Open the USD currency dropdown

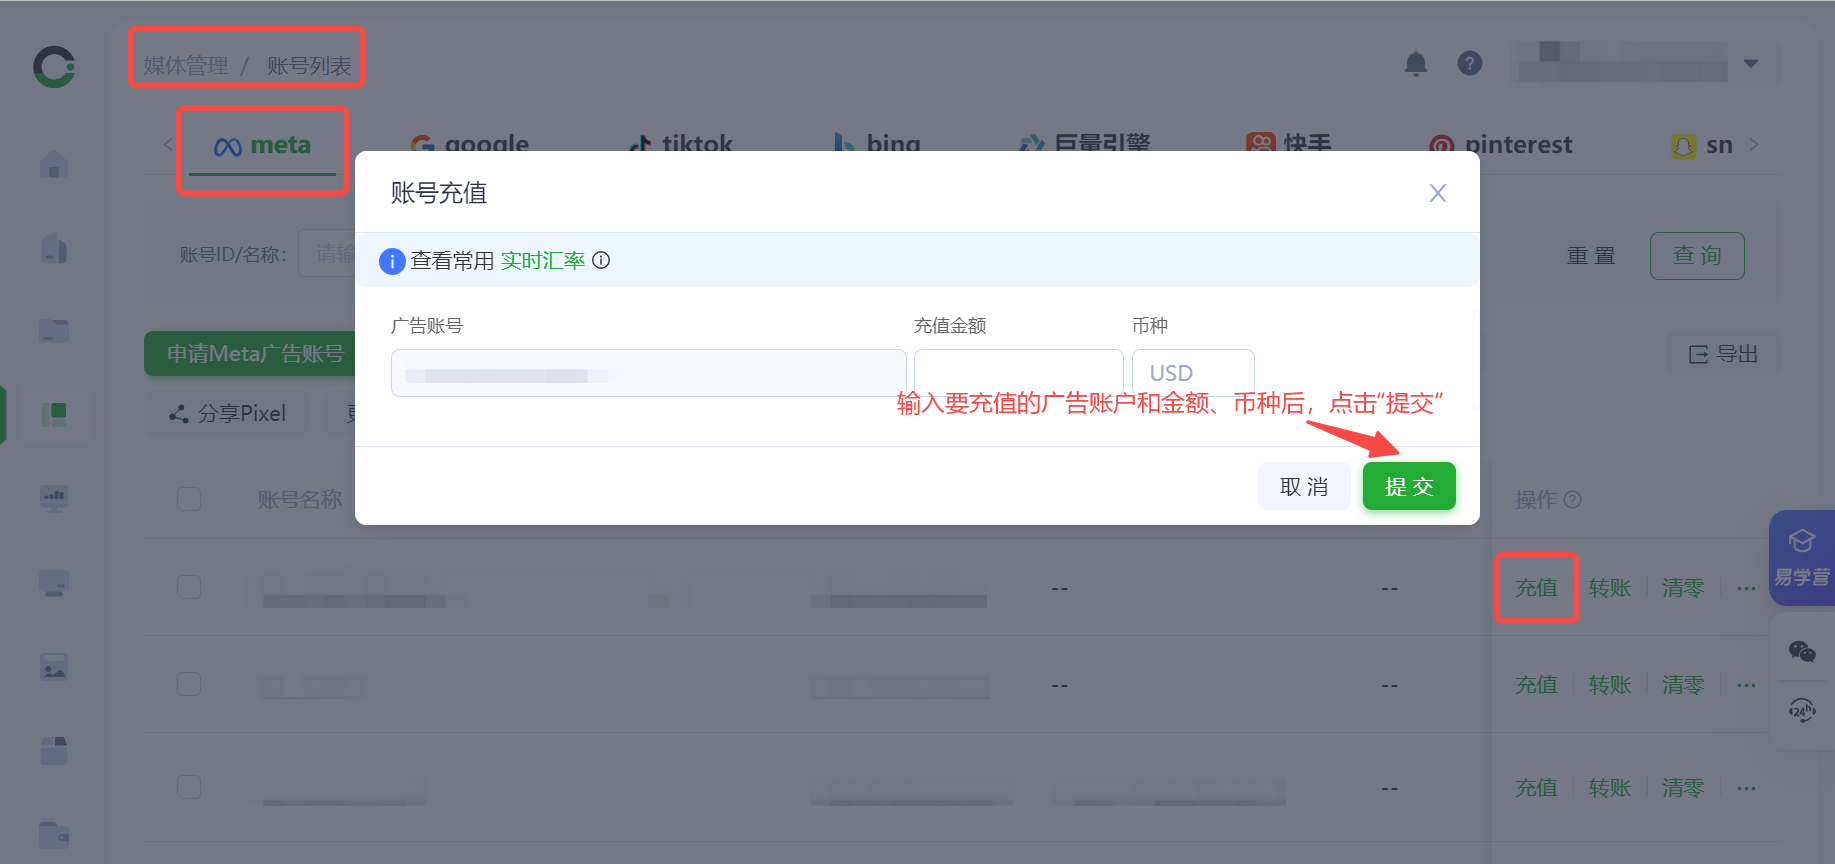pos(1192,373)
